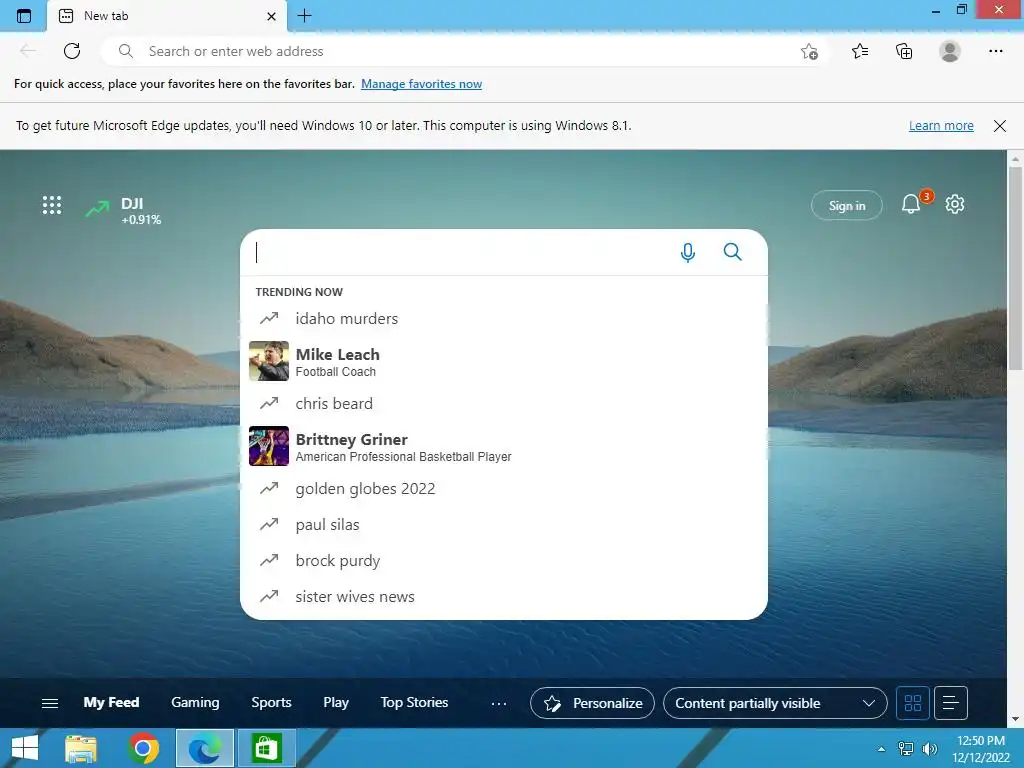
Task: Select trending suggestion paul silas
Action: point(504,524)
